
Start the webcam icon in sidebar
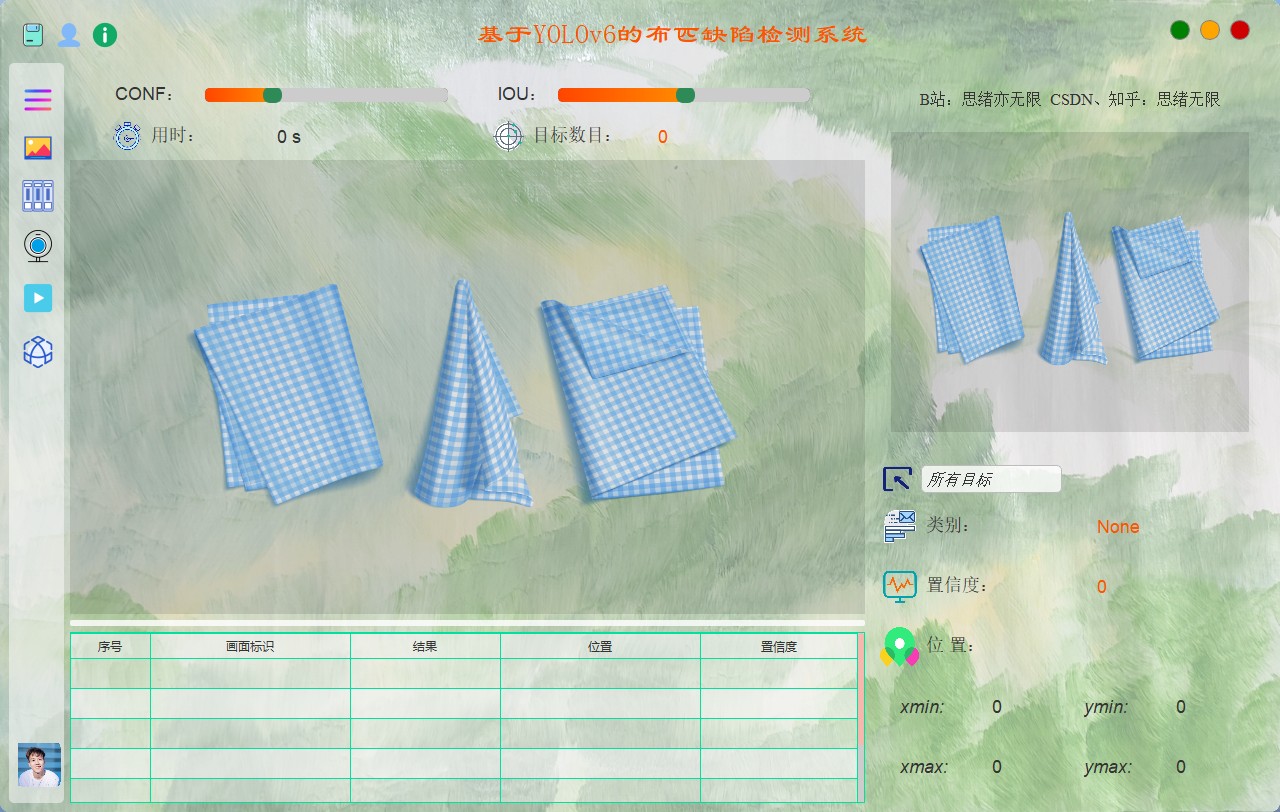(x=38, y=246)
